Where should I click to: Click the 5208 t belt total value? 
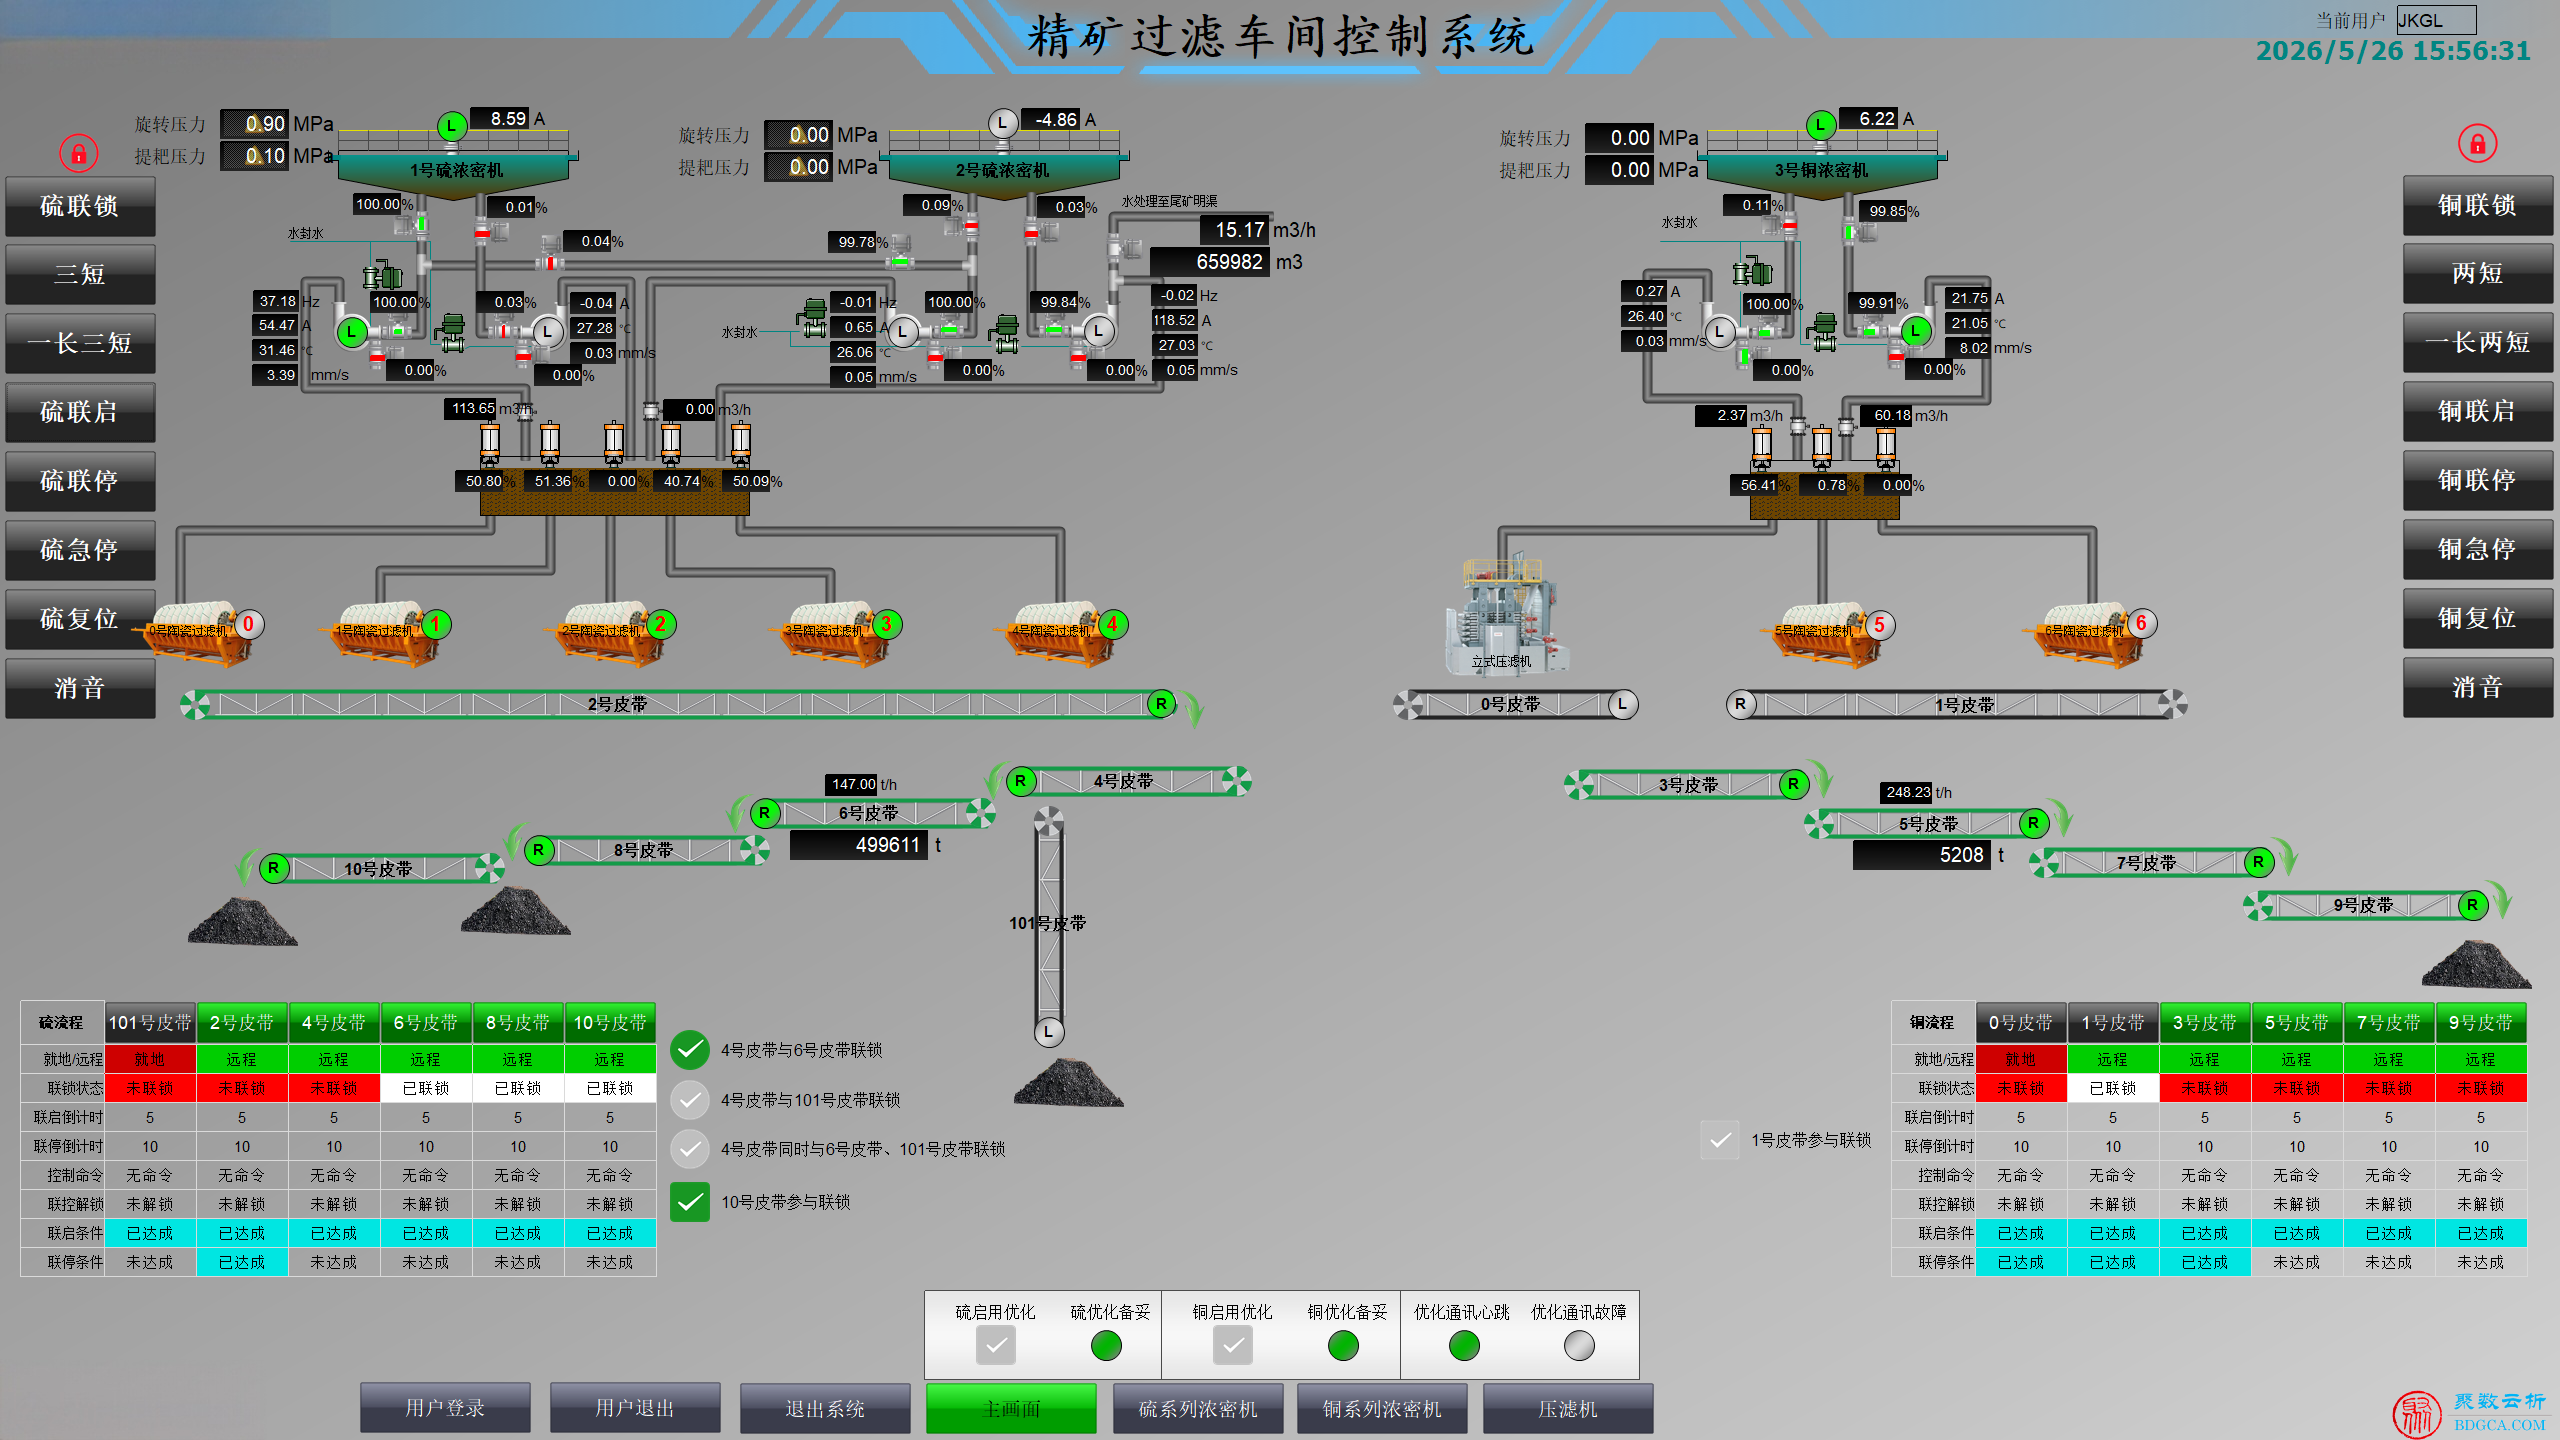click(x=1921, y=855)
